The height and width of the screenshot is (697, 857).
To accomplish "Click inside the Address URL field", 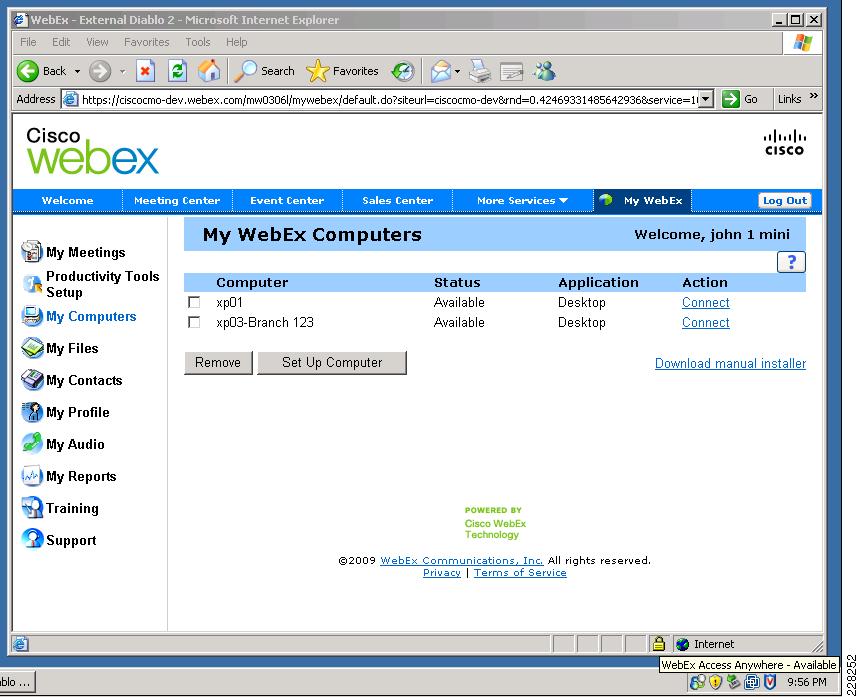I will pos(388,99).
